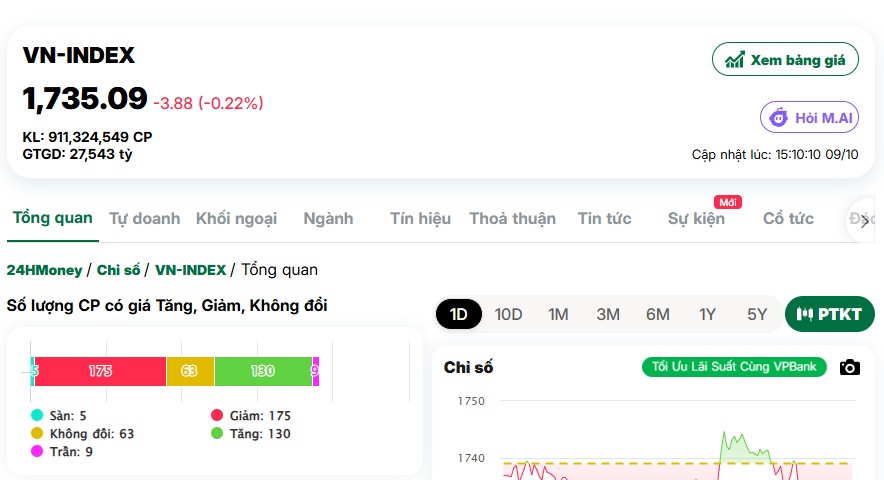Select the 3M chart range
Image resolution: width=884 pixels, height=480 pixels.
[x=608, y=314]
